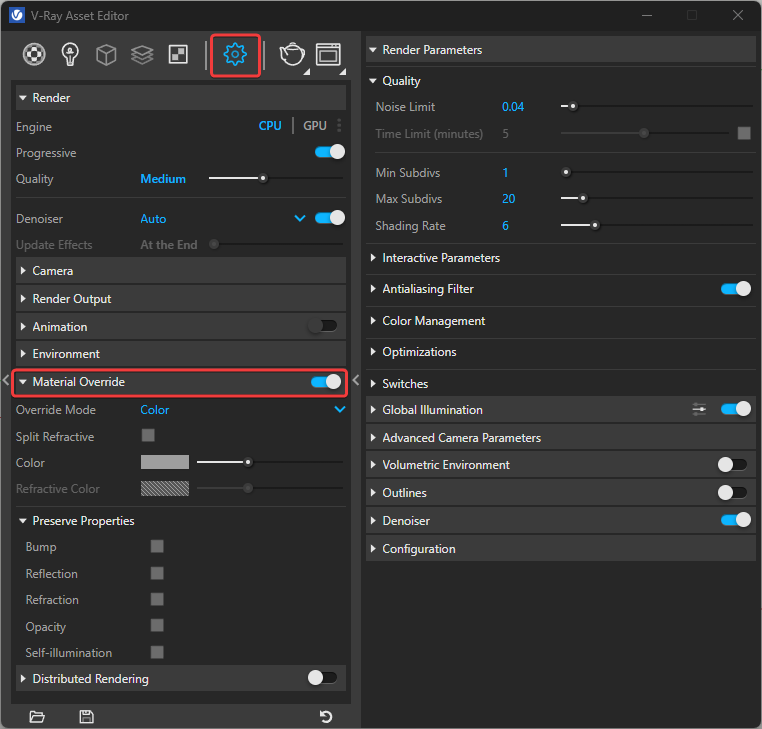Enable the Volumetric Environment toggle
762x729 pixels.
tap(733, 465)
